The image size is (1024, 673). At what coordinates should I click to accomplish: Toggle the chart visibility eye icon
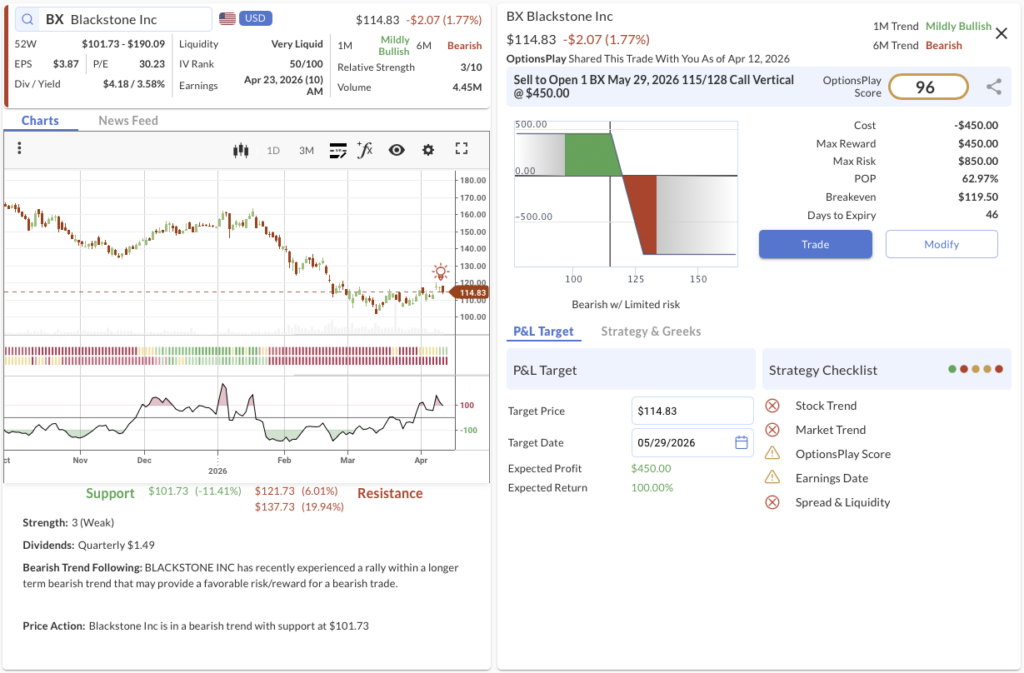pos(397,150)
